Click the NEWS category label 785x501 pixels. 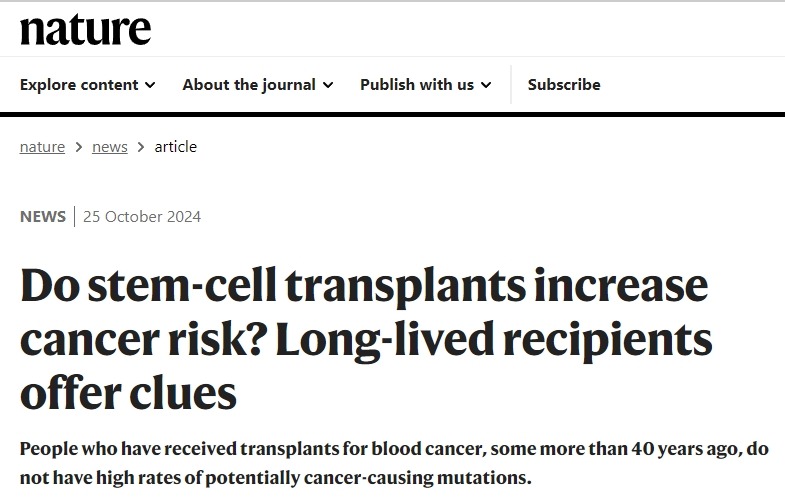click(43, 217)
